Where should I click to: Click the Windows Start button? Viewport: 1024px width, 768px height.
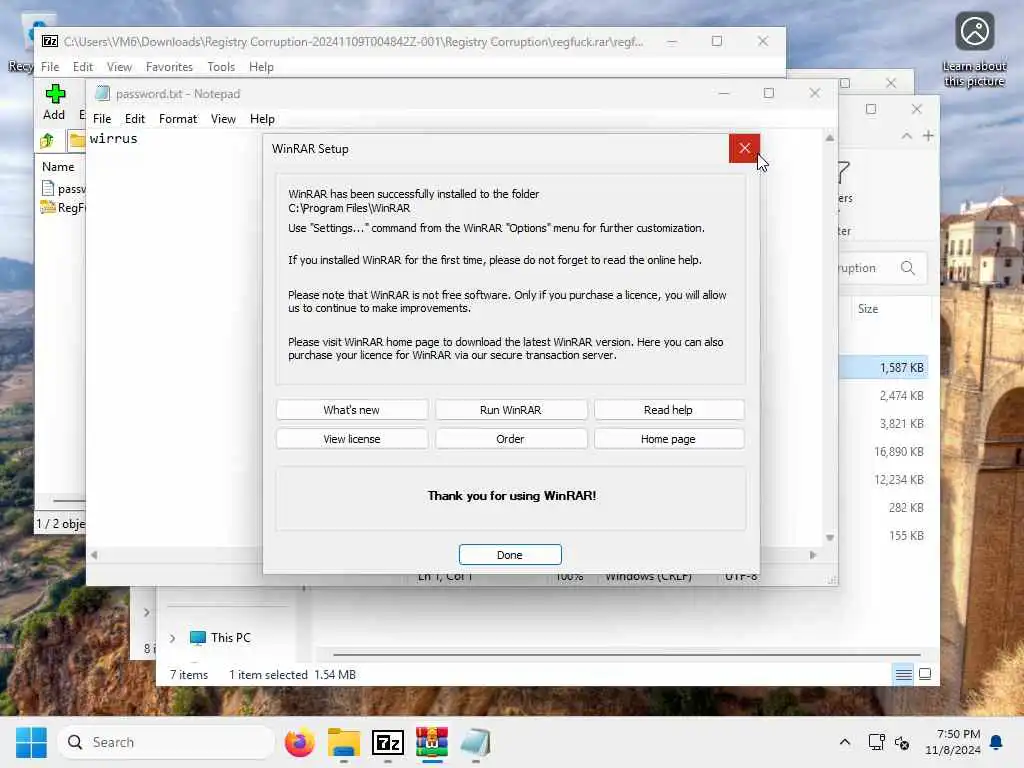coord(31,743)
